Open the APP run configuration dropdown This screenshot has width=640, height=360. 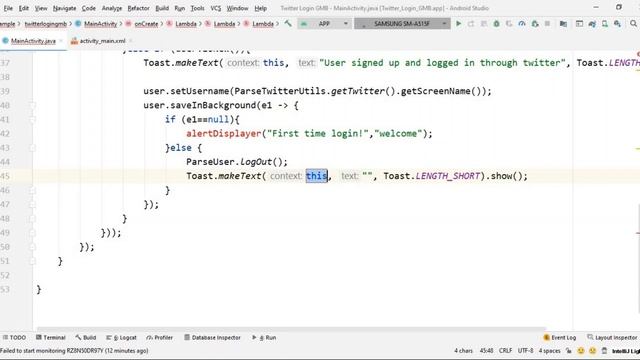coord(324,24)
